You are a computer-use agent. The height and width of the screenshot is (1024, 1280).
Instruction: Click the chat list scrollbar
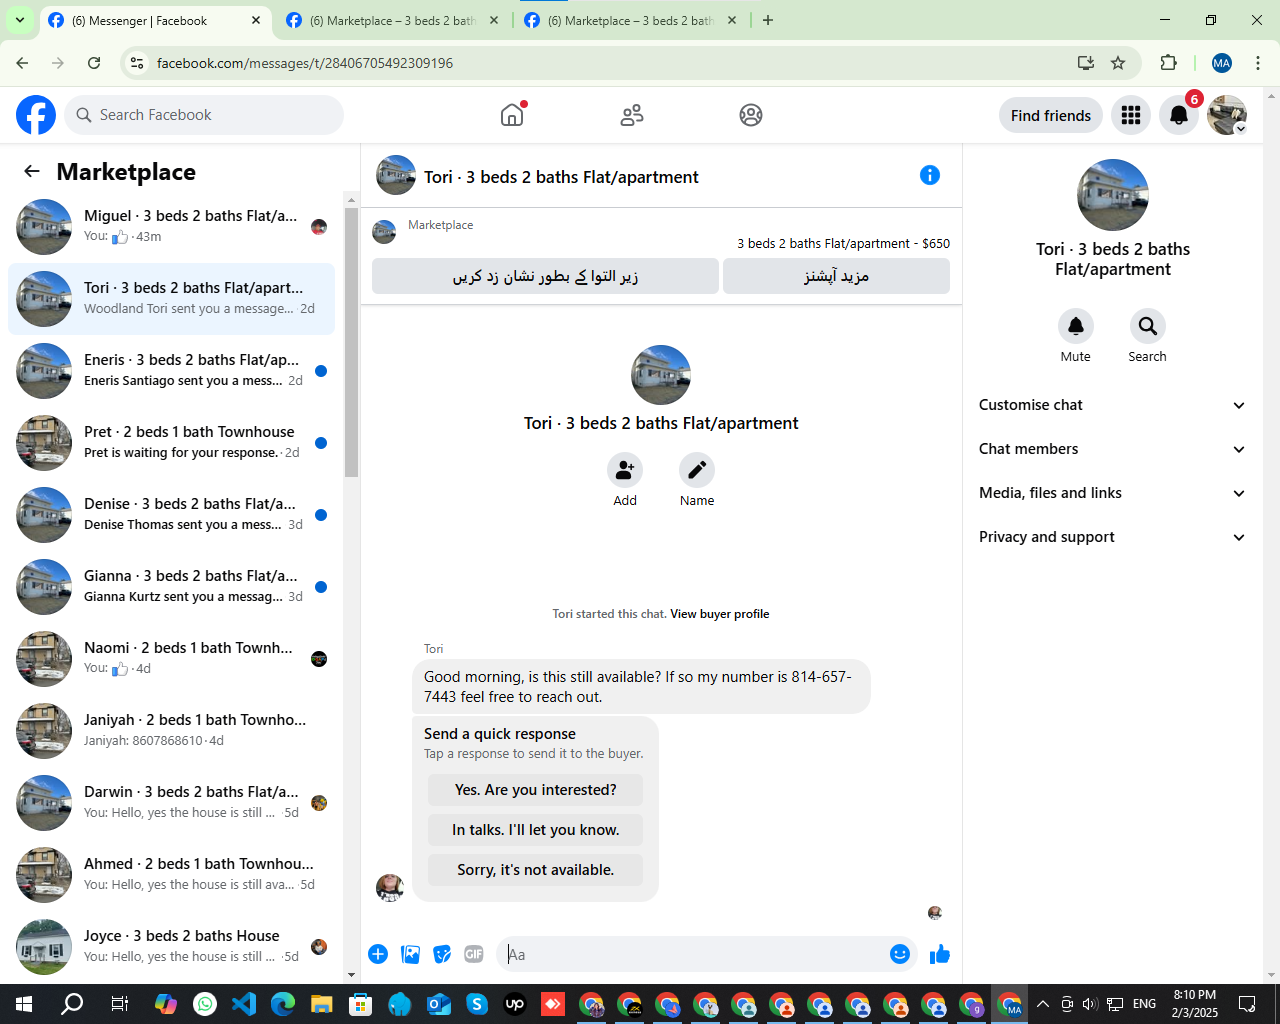[351, 342]
